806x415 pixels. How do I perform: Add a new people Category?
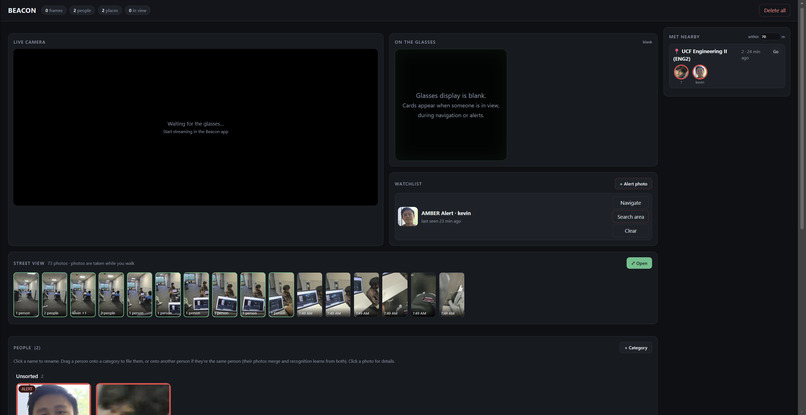[x=635, y=348]
